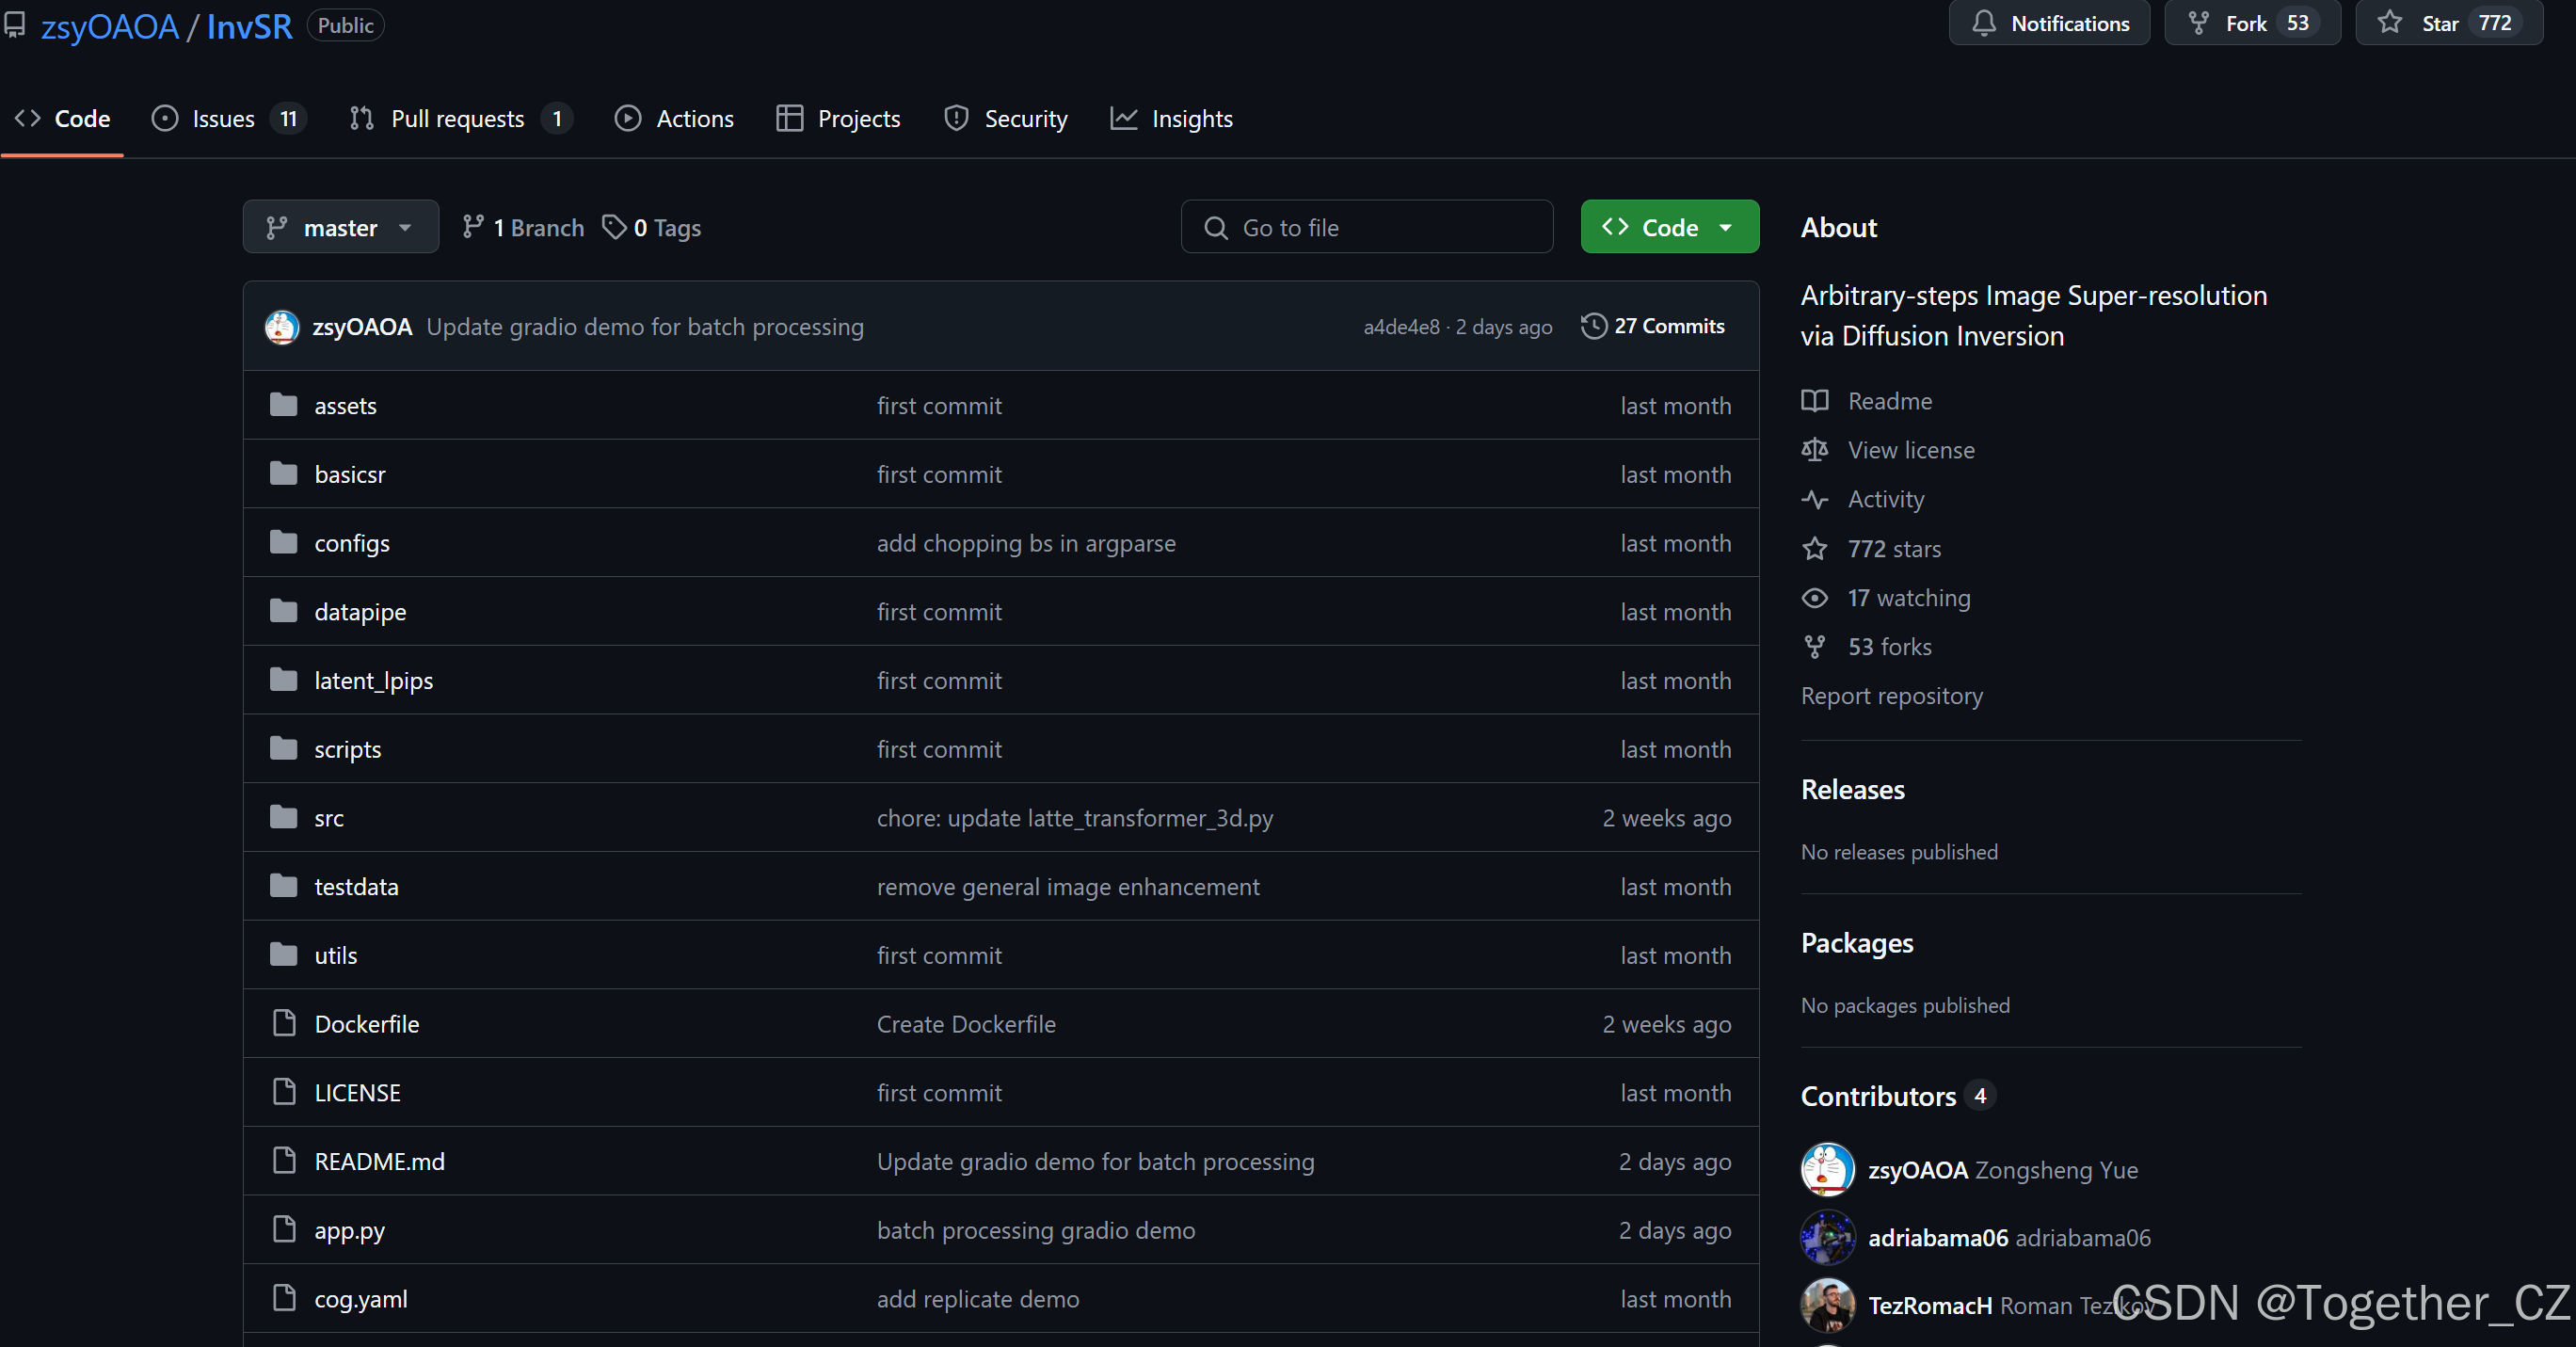Screen dimensions: 2576x1347
Task: Click the Go to file search field
Action: tap(1366, 227)
